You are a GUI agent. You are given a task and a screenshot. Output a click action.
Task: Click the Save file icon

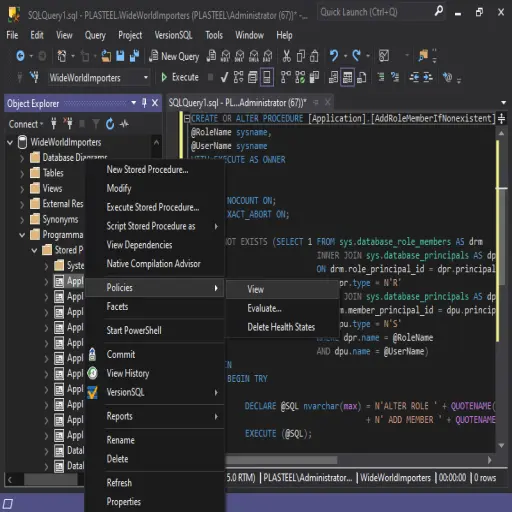click(x=120, y=56)
